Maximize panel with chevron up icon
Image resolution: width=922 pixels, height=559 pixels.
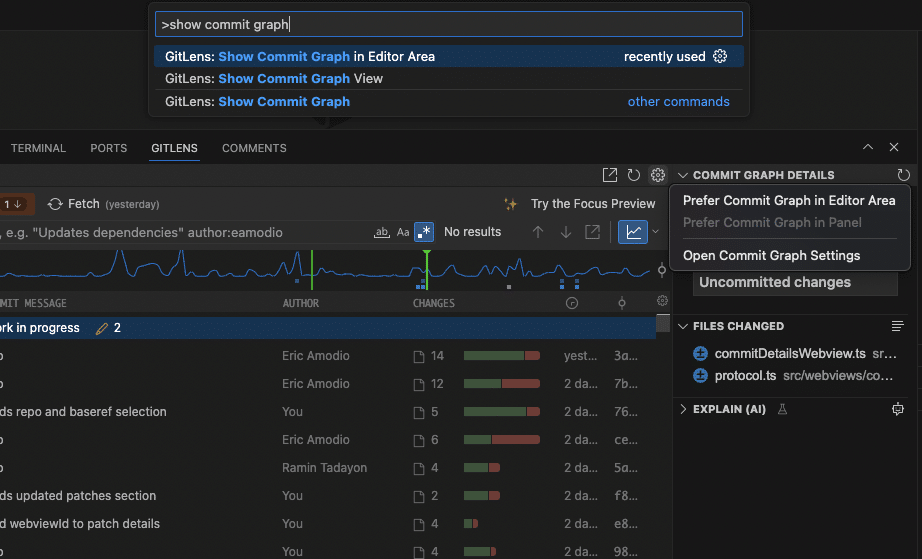tap(868, 147)
